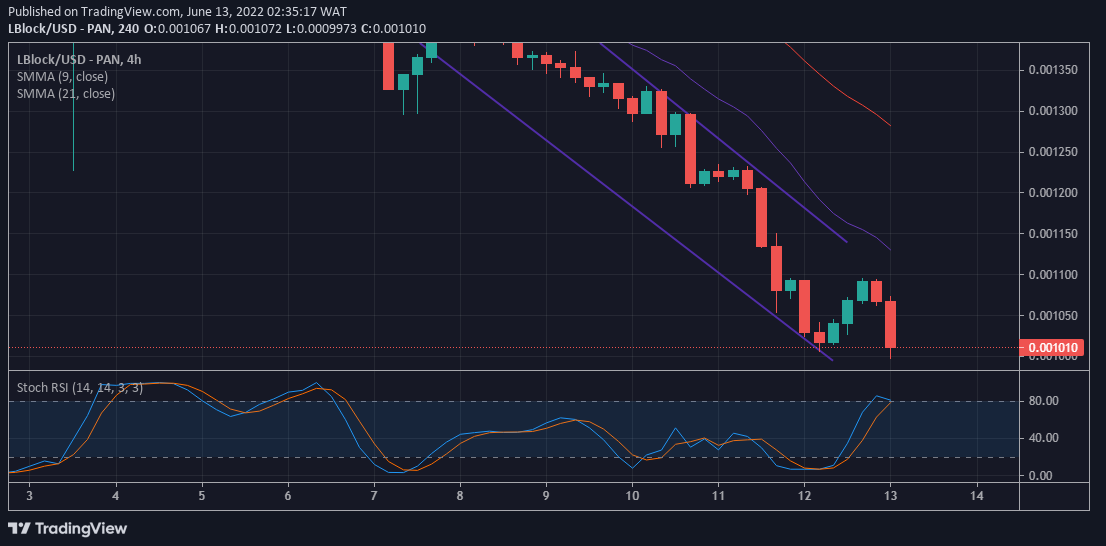Click date label 12 on time axis
Viewport: 1106px width, 546px height.
click(x=804, y=495)
